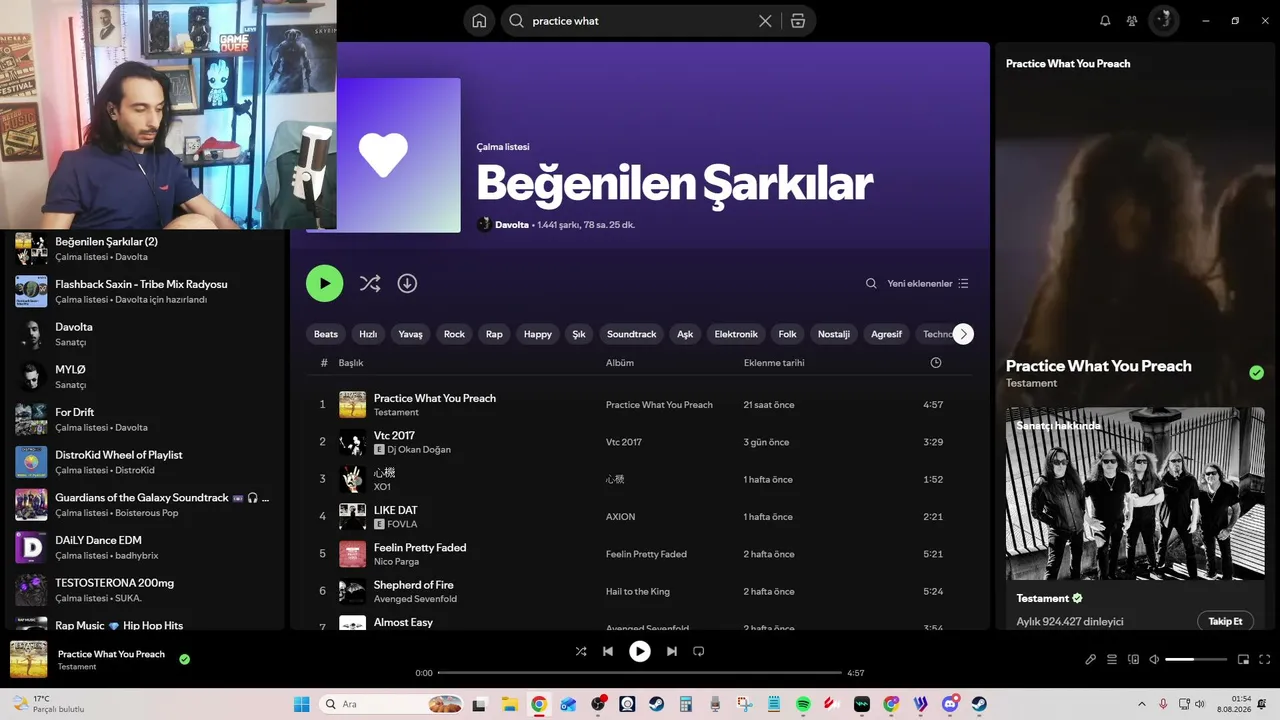Open the notifications bell

point(1105,21)
